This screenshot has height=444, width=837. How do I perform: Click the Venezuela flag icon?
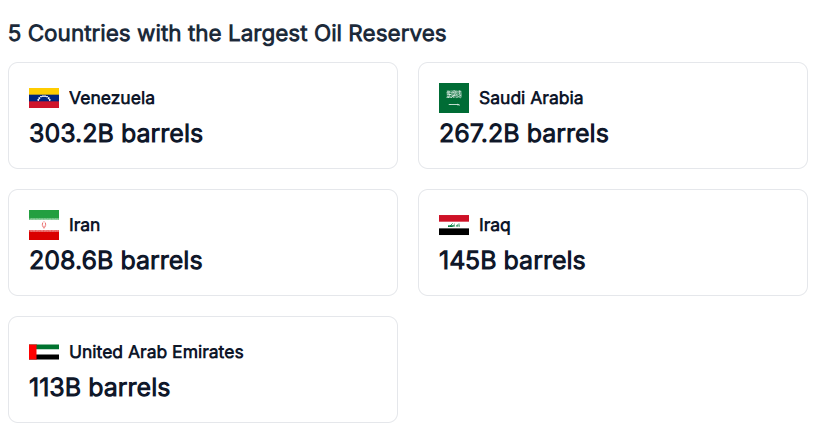click(44, 98)
